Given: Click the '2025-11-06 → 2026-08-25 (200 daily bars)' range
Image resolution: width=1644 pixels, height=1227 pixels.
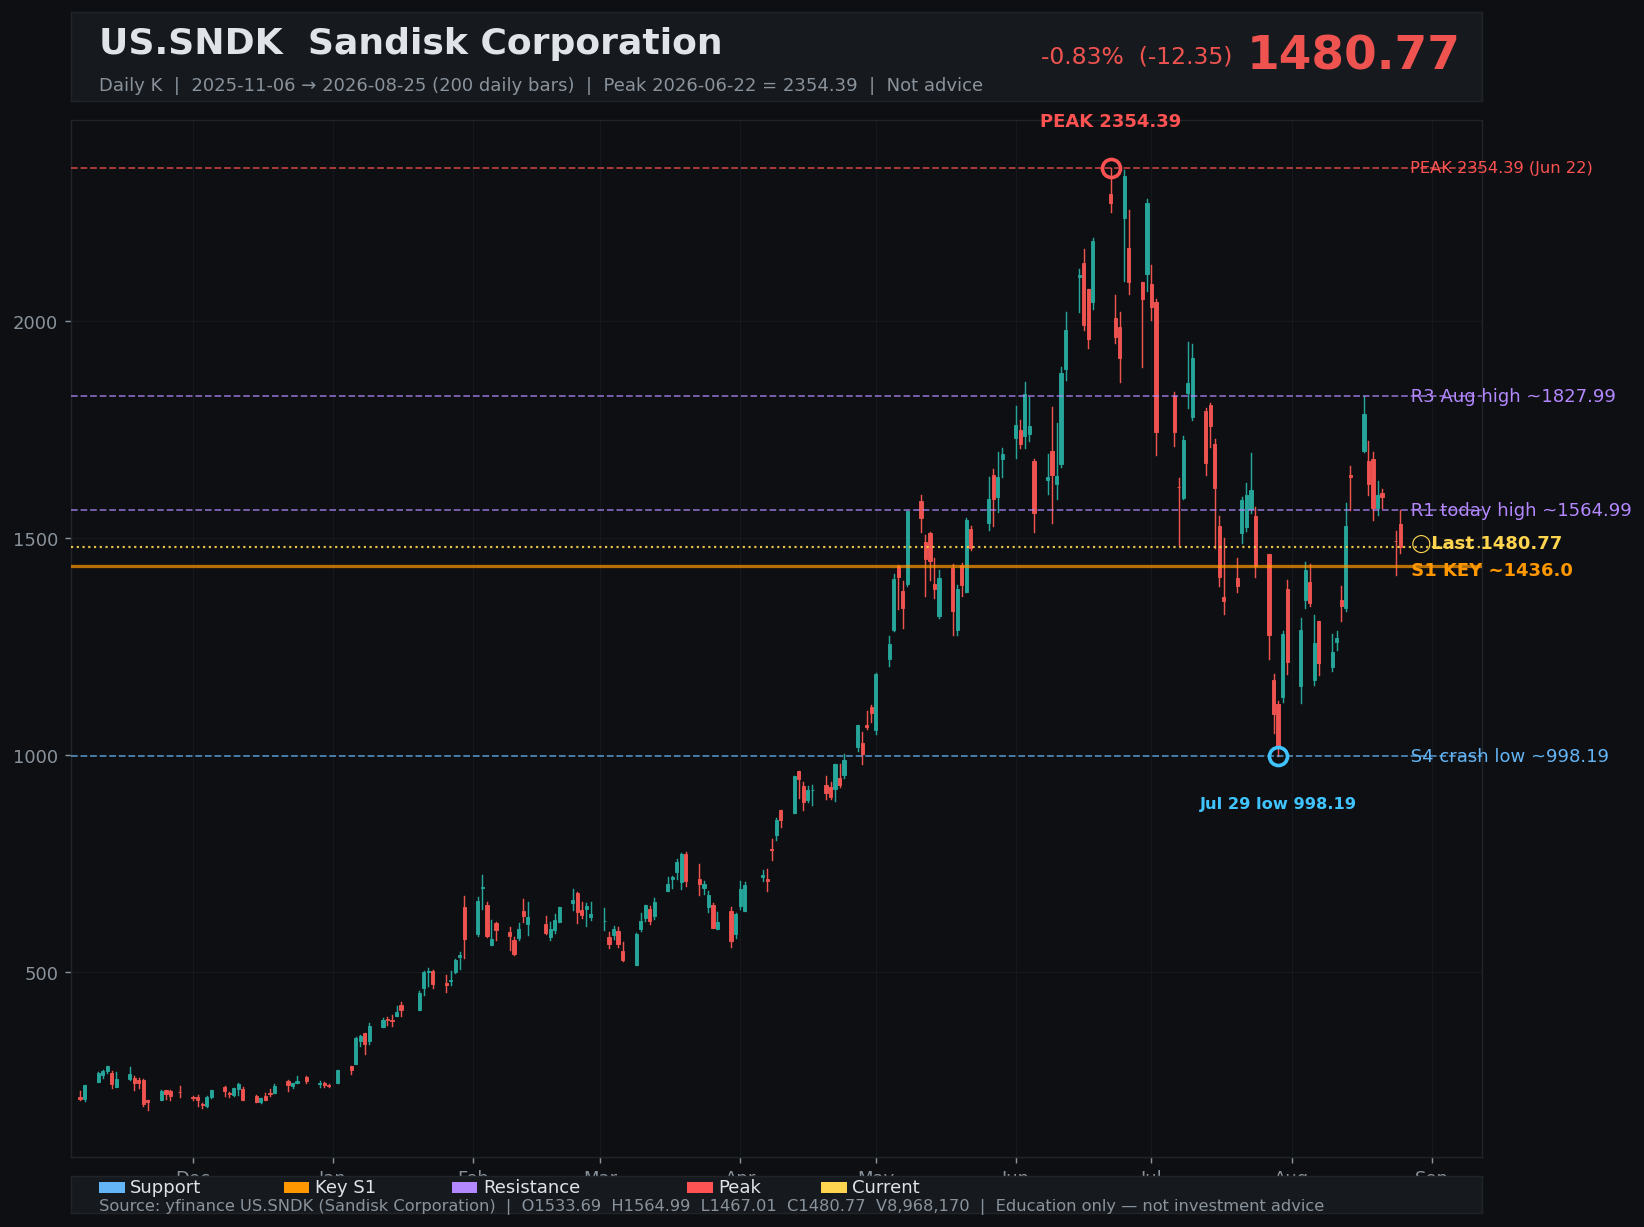Looking at the screenshot, I should coord(383,85).
